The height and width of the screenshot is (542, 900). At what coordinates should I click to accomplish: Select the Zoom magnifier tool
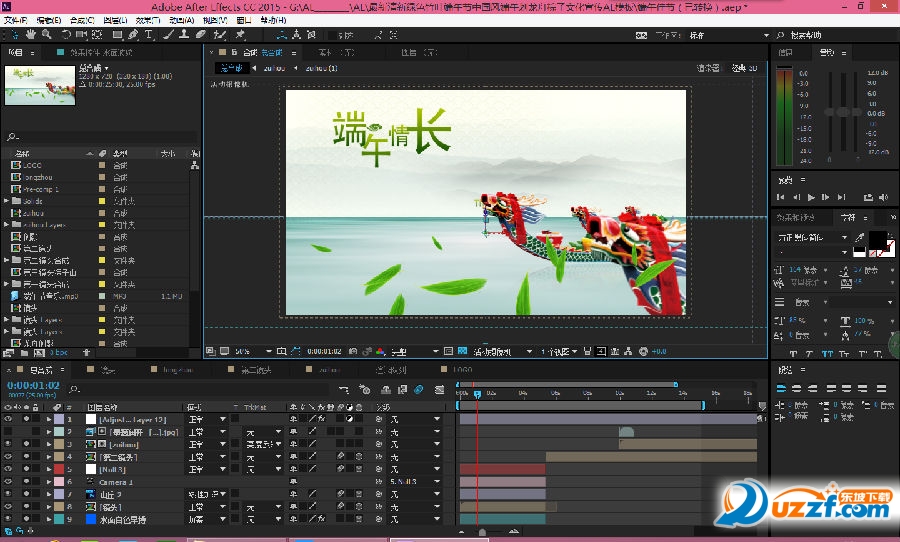click(46, 34)
